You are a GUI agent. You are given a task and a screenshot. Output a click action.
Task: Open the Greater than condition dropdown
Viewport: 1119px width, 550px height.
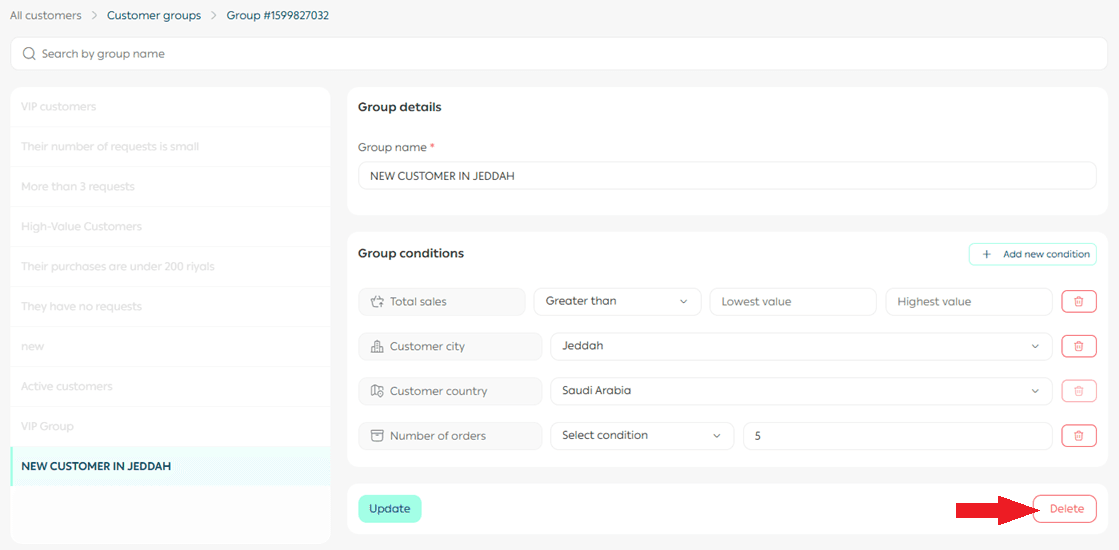tap(617, 301)
